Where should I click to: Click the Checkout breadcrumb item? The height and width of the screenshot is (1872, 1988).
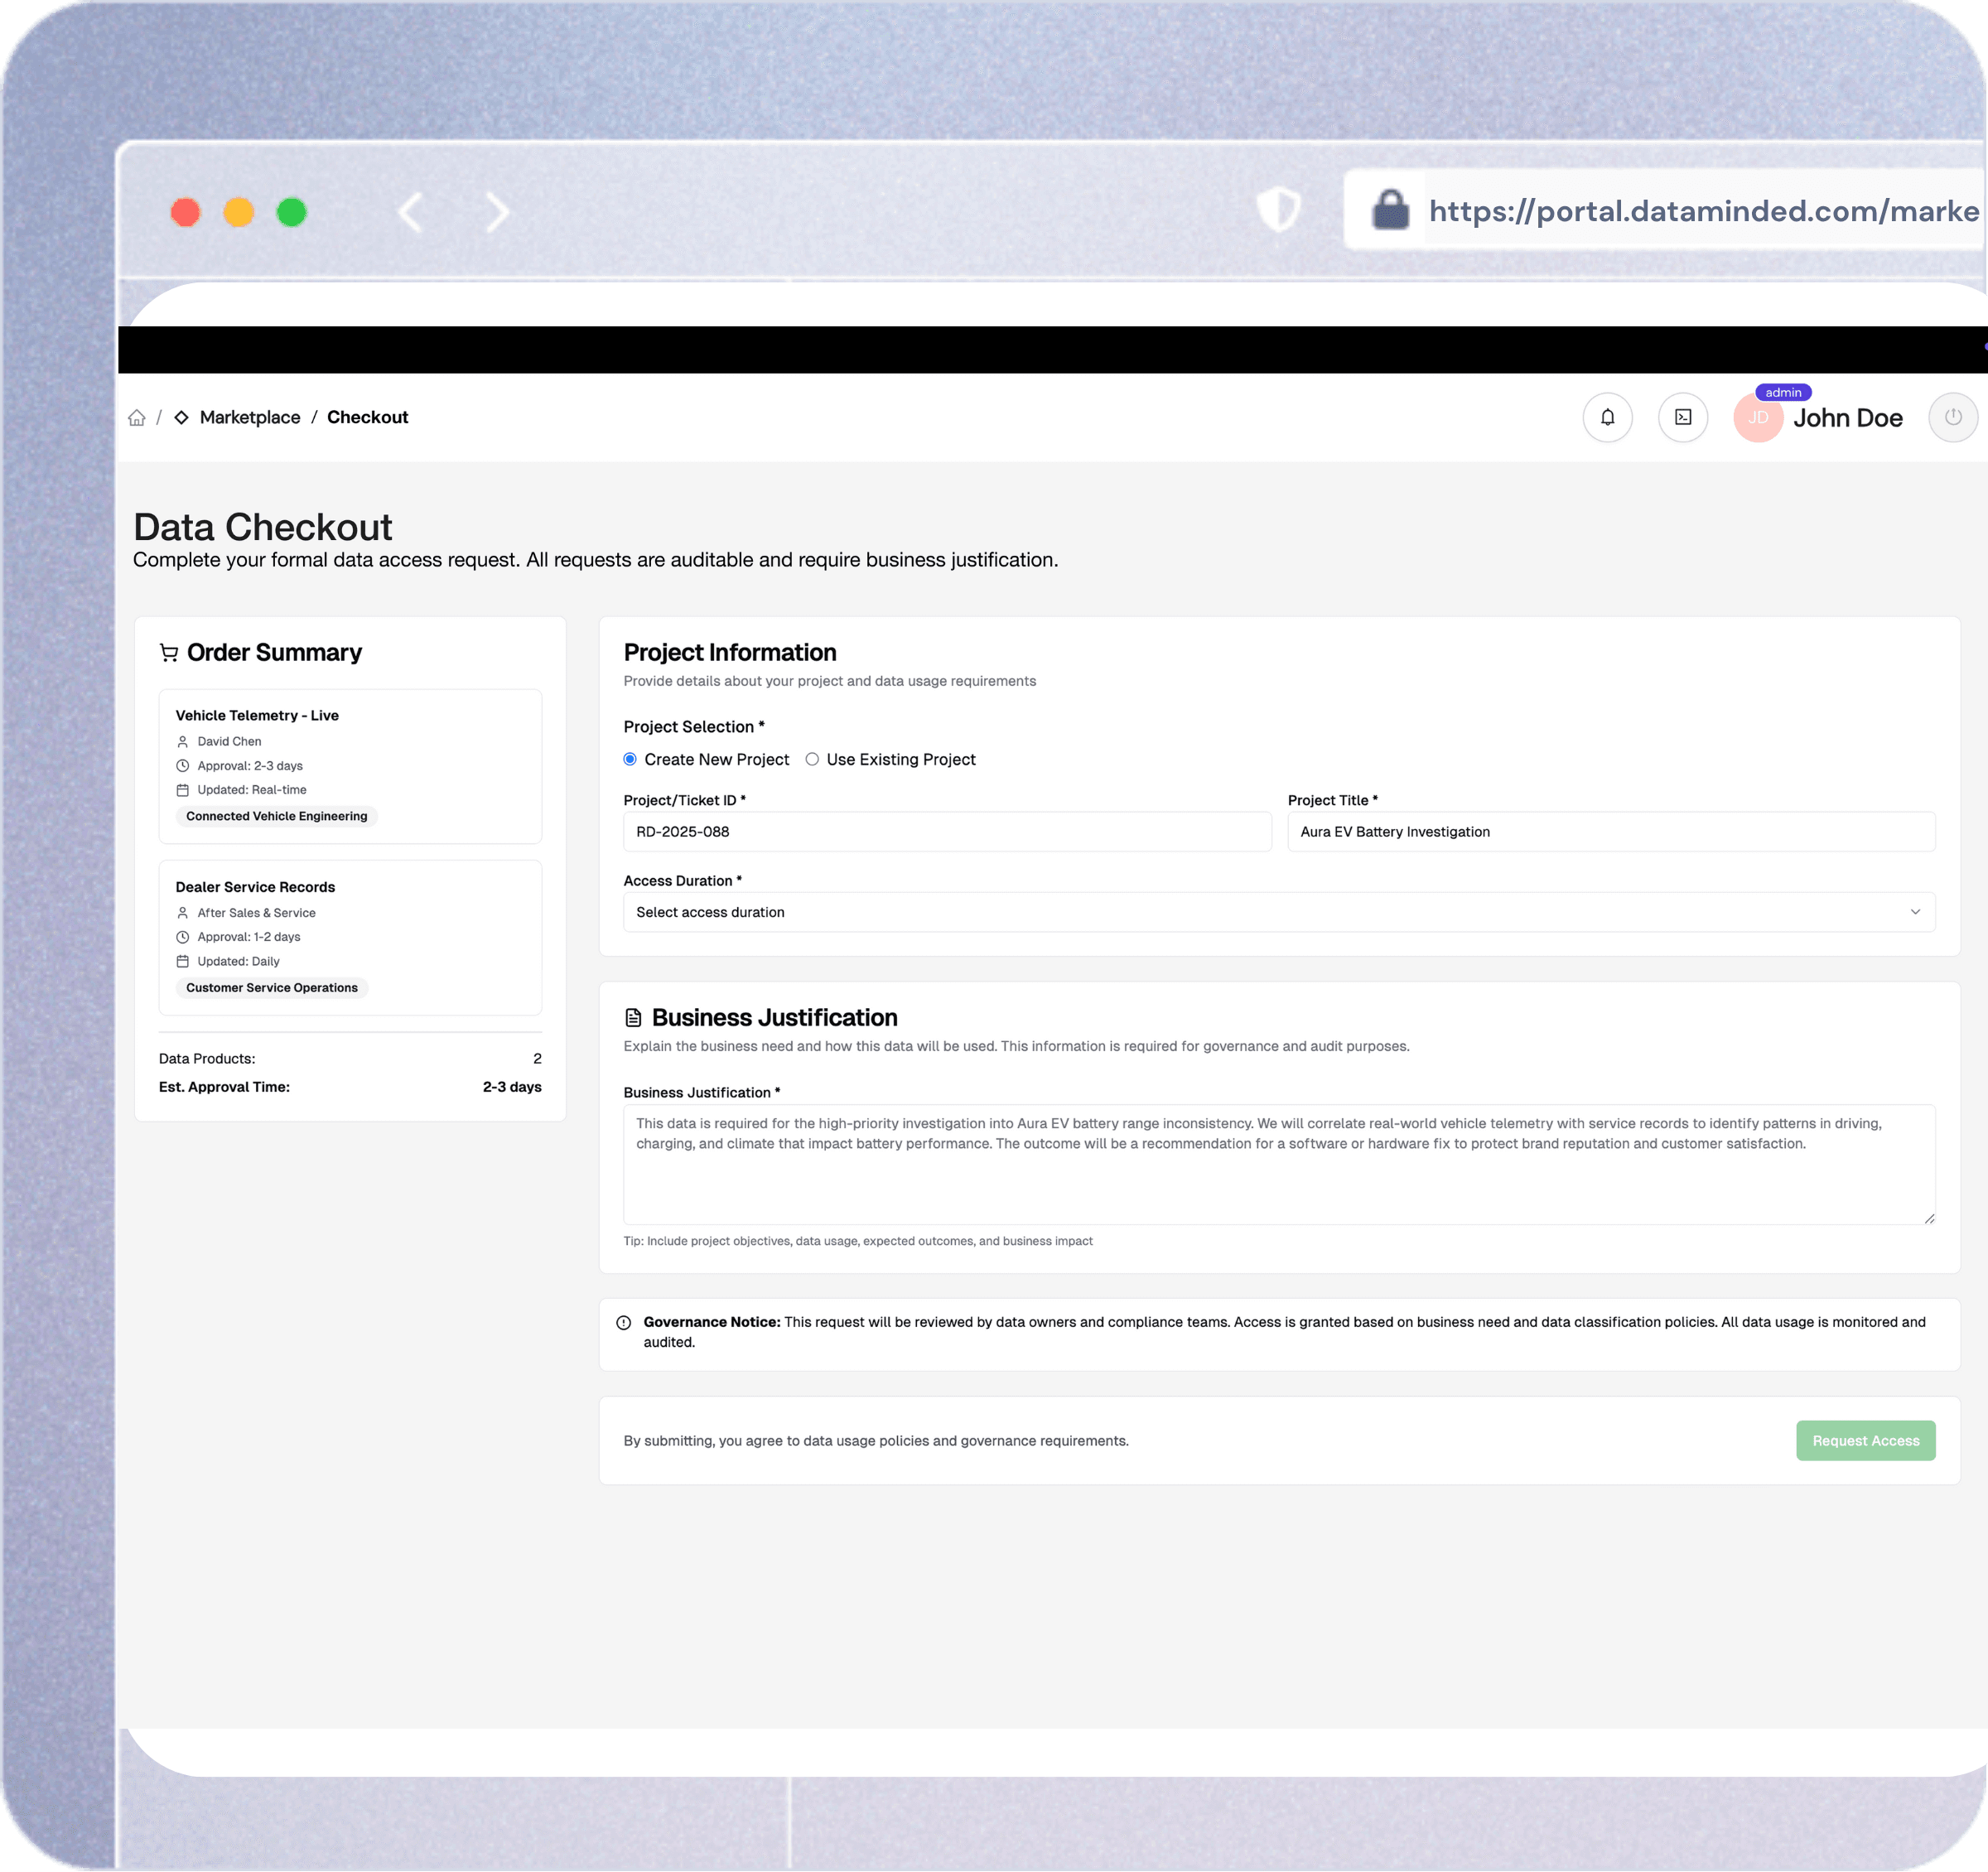pyautogui.click(x=367, y=418)
